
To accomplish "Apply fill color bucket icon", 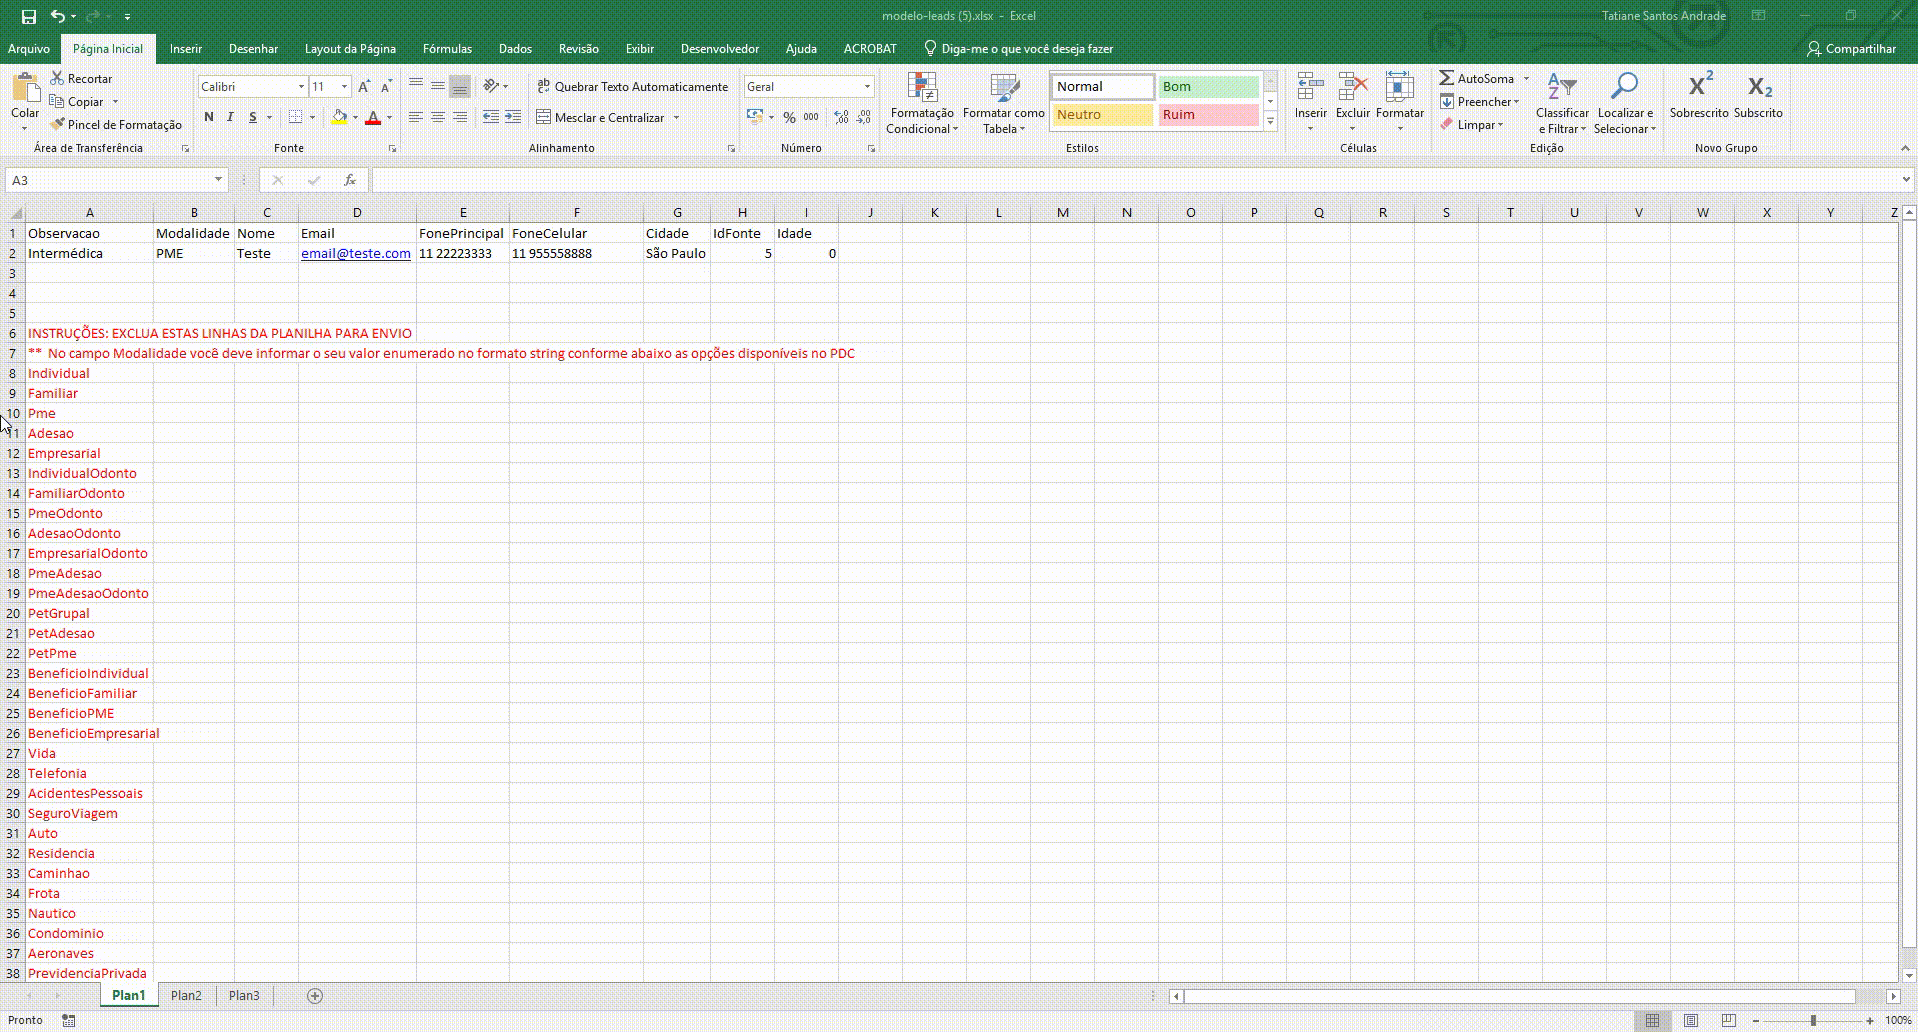I will [340, 117].
